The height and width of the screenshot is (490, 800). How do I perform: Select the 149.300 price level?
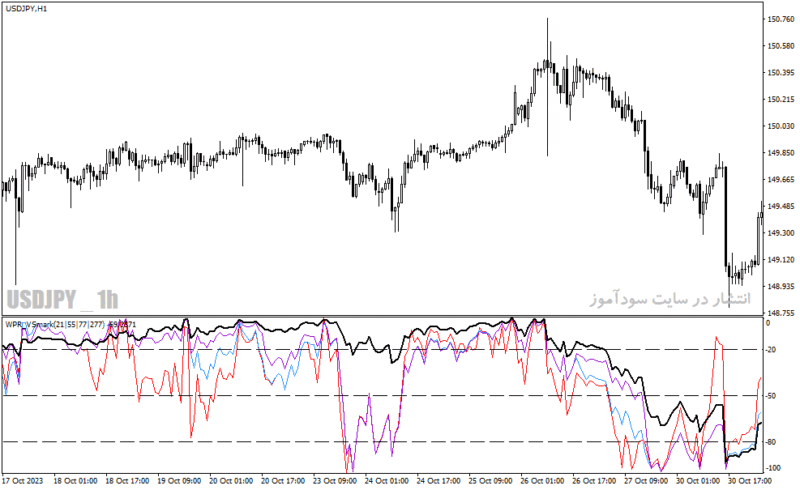(x=781, y=233)
